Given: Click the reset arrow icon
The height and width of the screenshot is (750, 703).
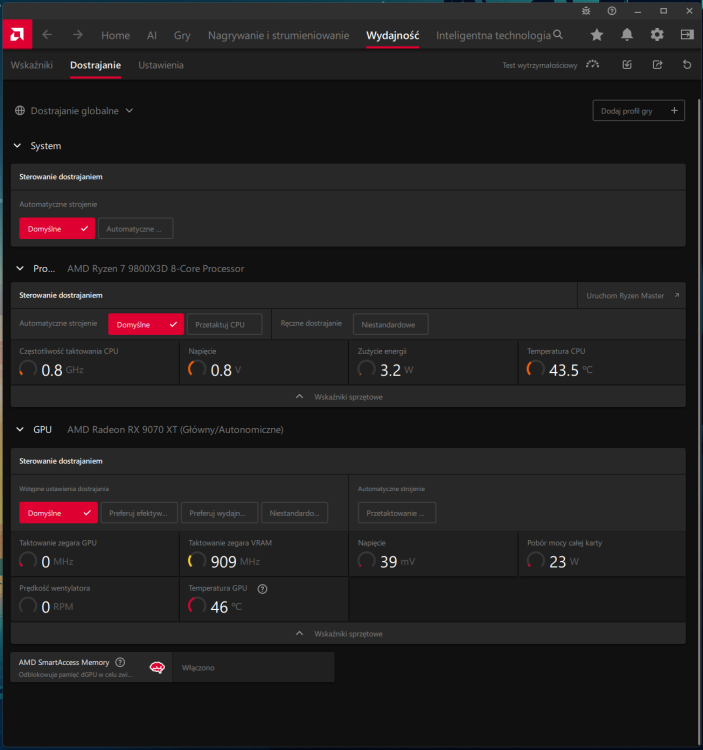Looking at the screenshot, I should 687,65.
